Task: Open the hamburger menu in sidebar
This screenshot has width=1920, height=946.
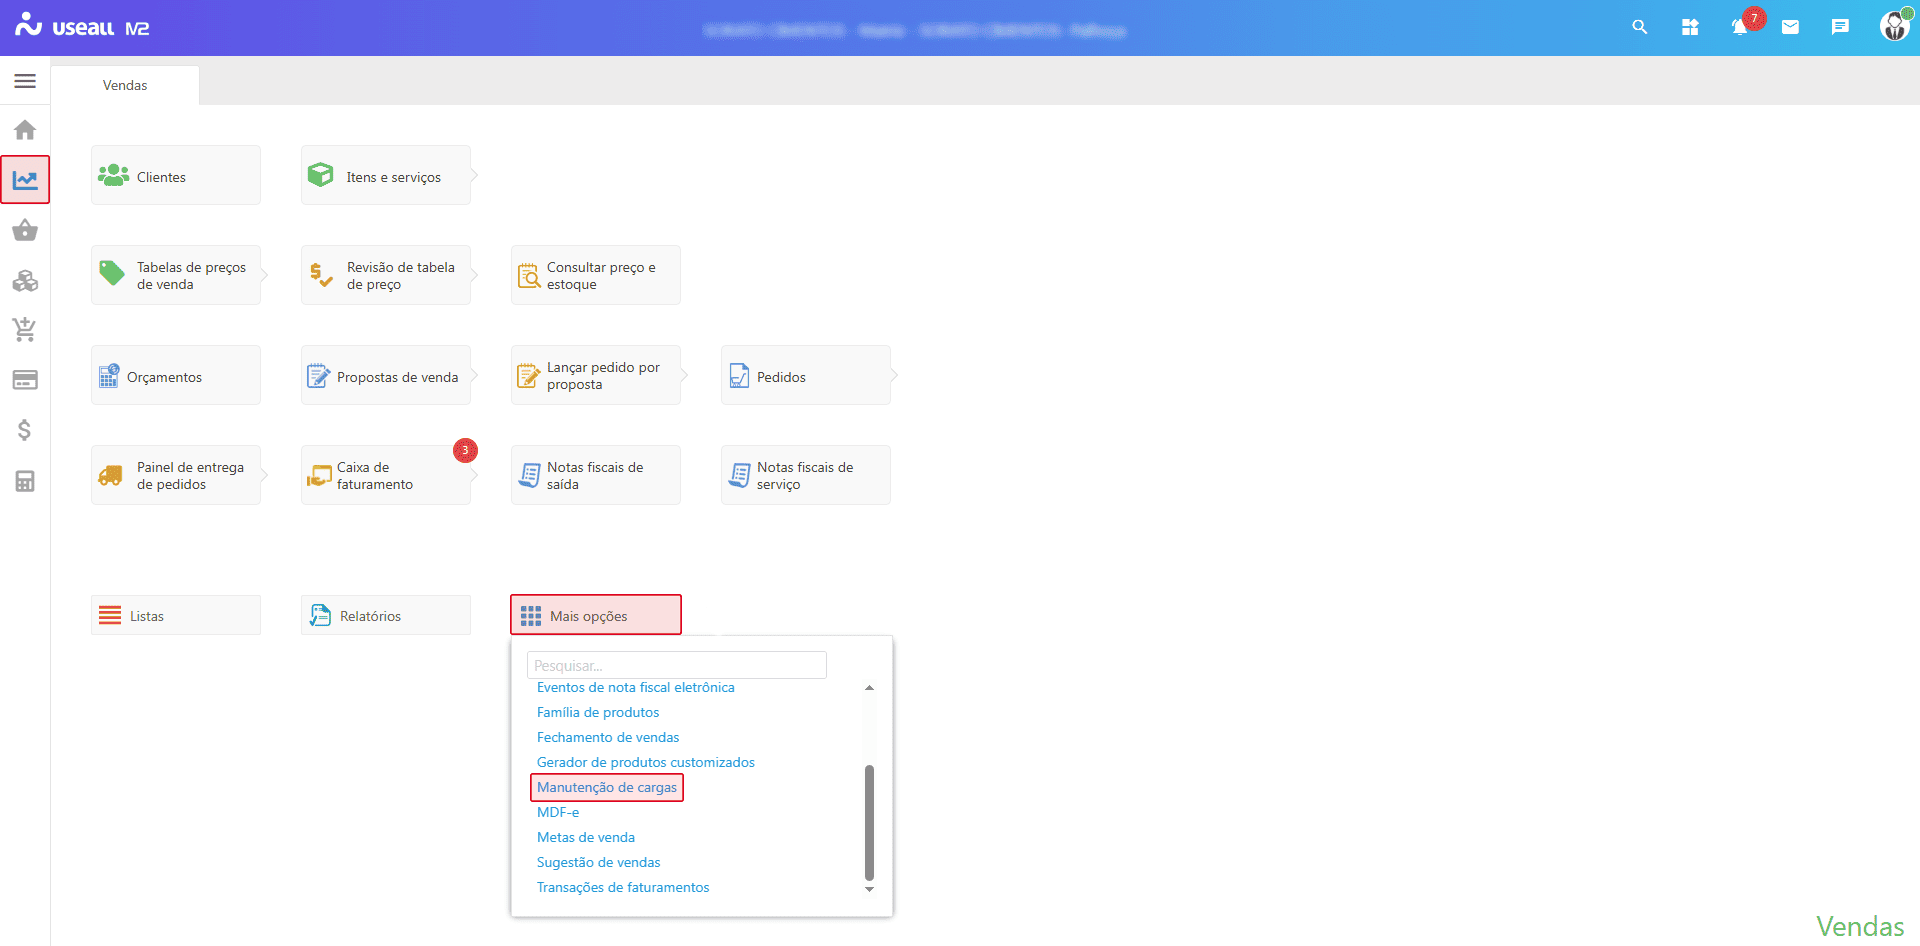Action: (x=25, y=81)
